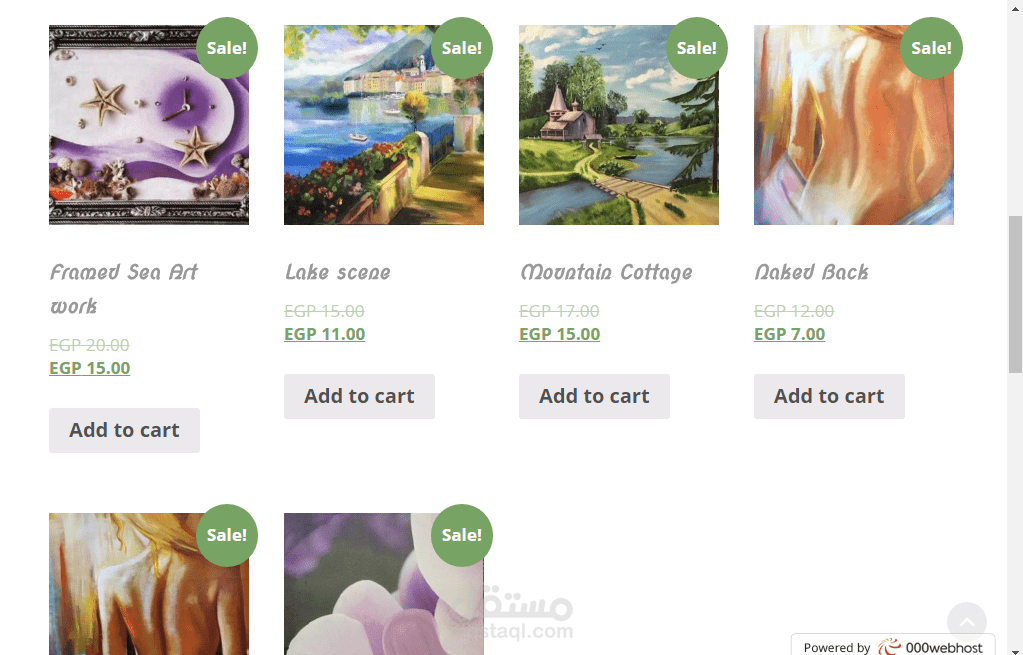Click the page vertical scrollbar thumb
The height and width of the screenshot is (655, 1023).
1015,294
